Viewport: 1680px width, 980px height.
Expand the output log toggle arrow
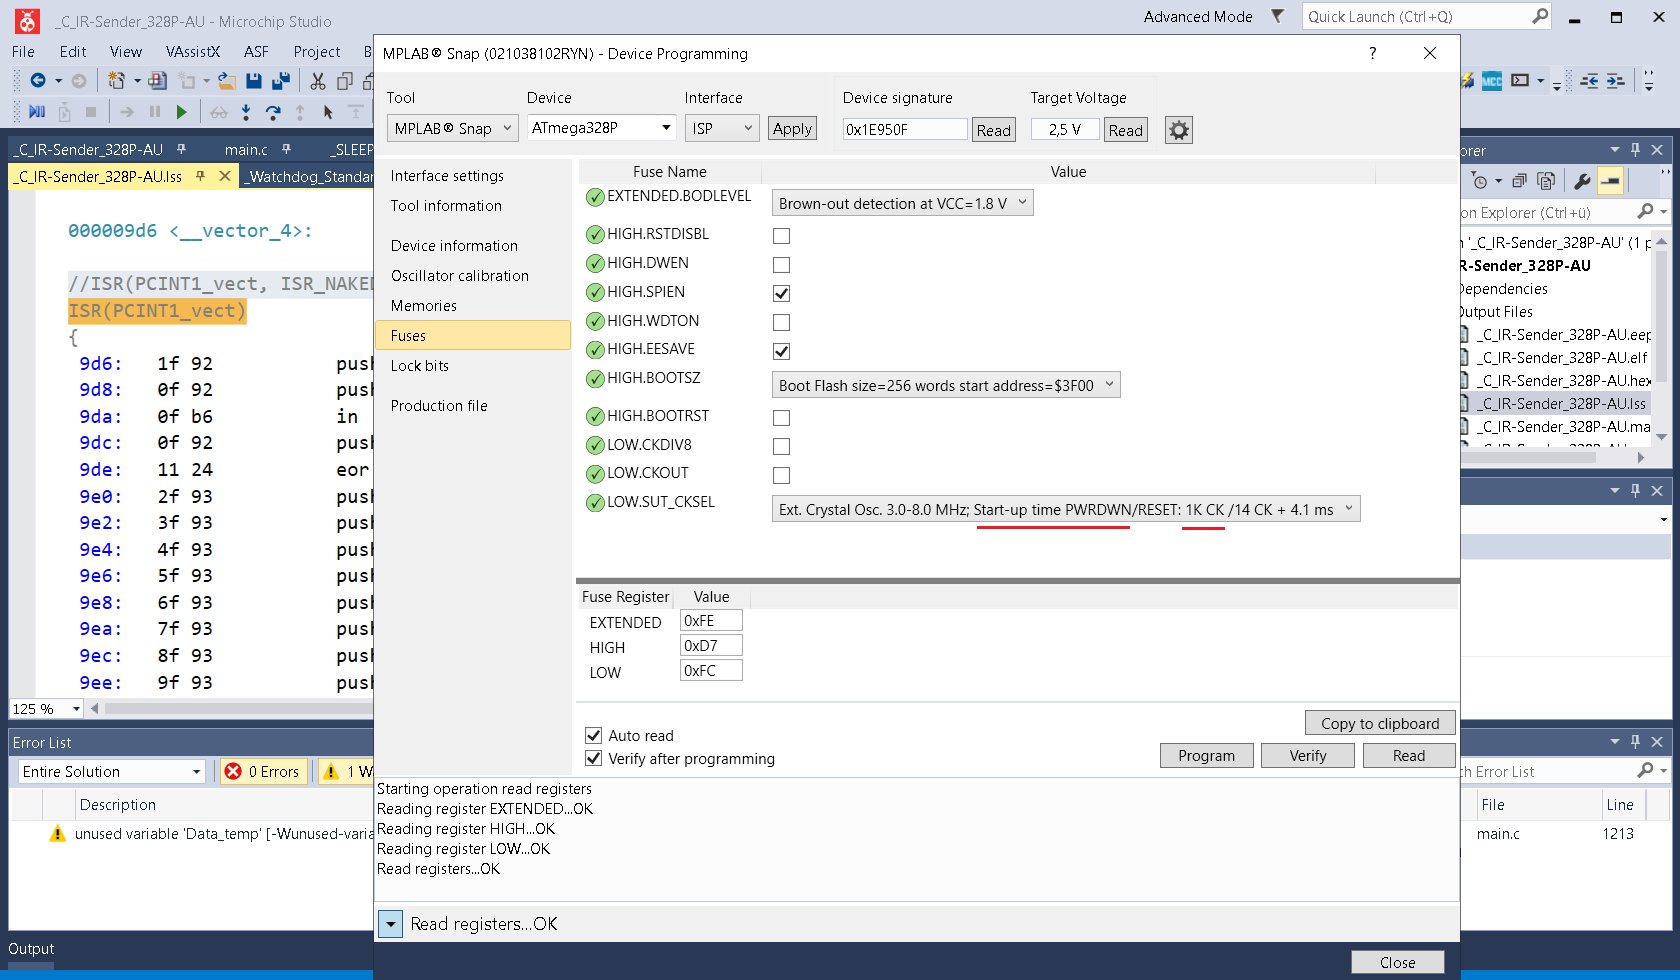click(x=391, y=923)
